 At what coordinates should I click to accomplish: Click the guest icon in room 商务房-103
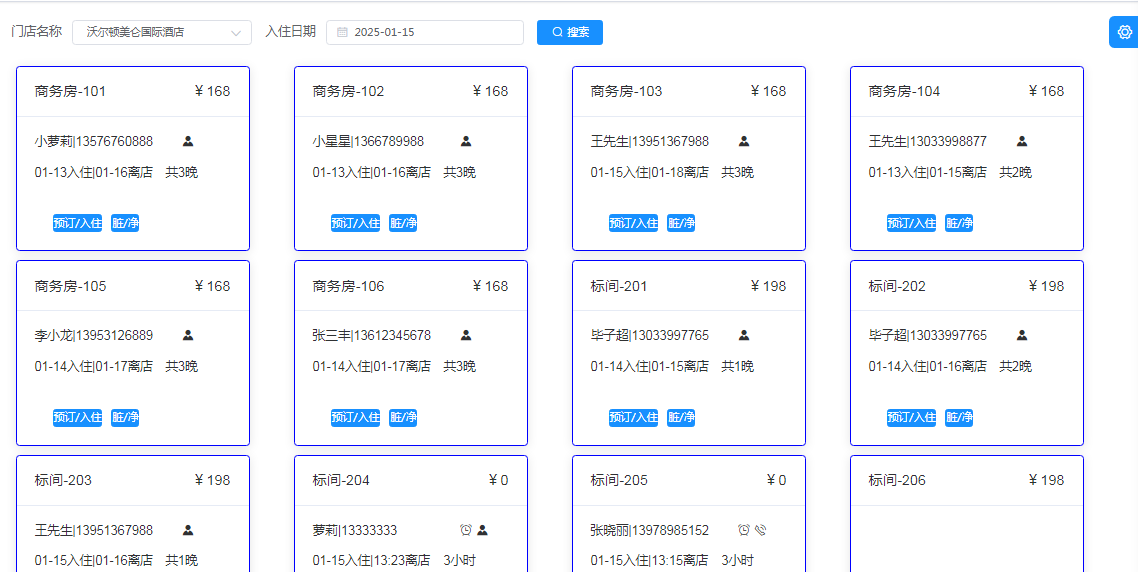coord(744,142)
